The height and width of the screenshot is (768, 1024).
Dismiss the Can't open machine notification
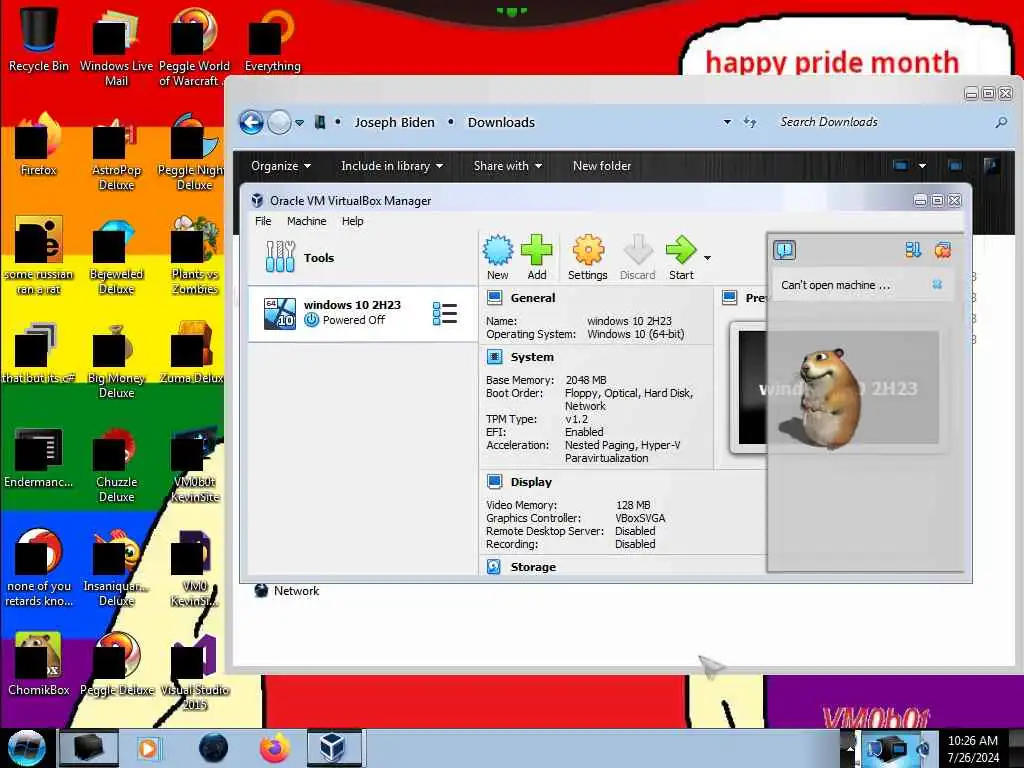coord(937,285)
